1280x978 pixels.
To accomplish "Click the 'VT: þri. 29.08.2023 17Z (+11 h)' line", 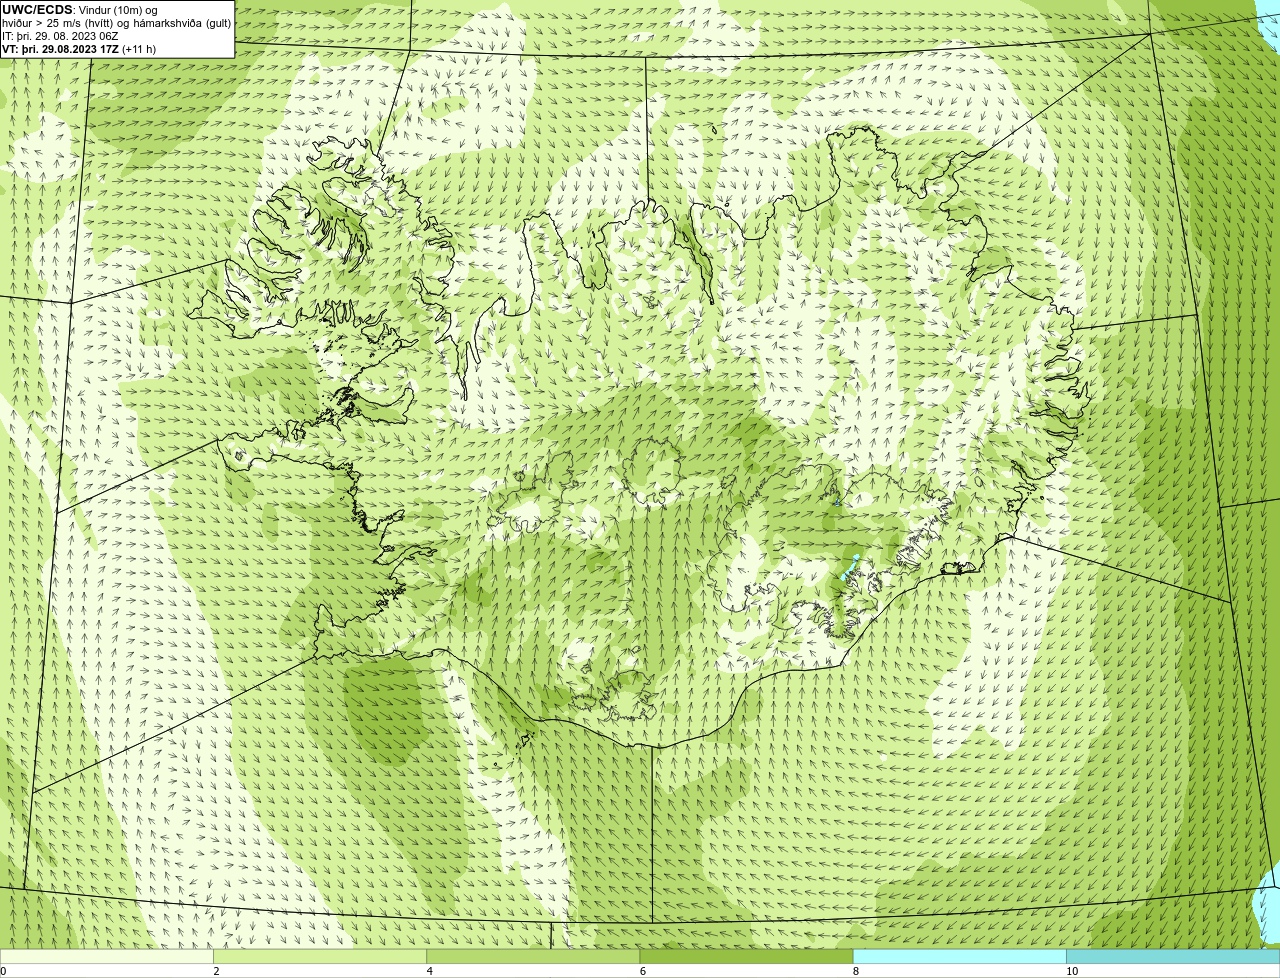I will point(79,49).
